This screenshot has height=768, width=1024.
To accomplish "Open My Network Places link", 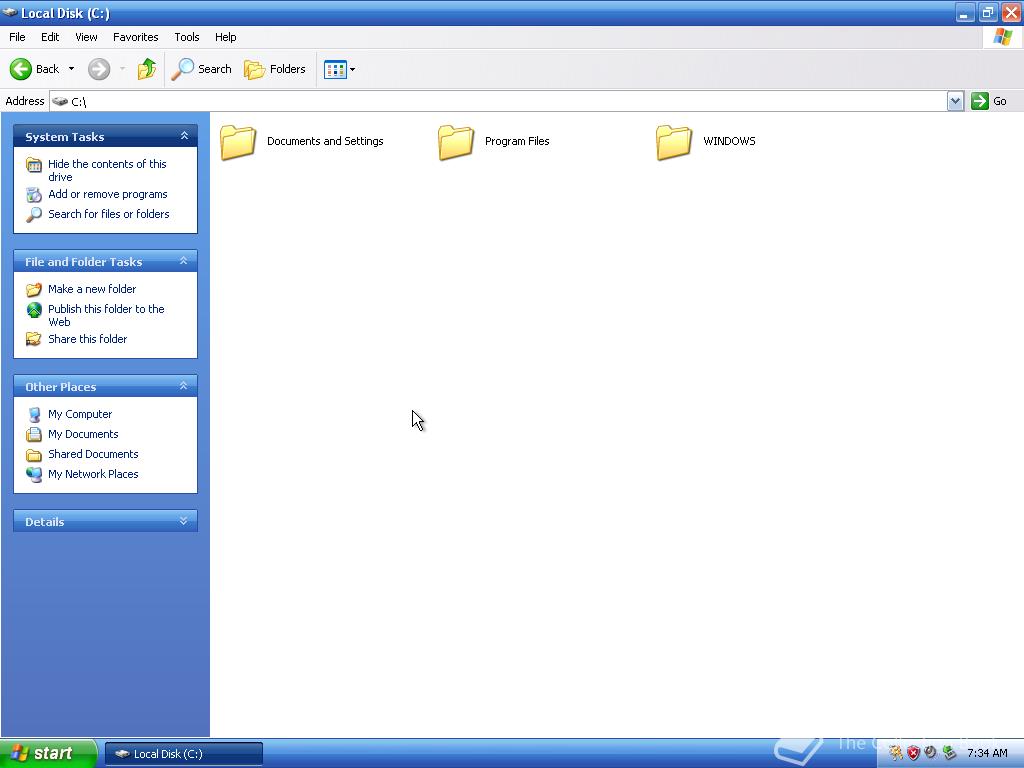I will [x=93, y=474].
